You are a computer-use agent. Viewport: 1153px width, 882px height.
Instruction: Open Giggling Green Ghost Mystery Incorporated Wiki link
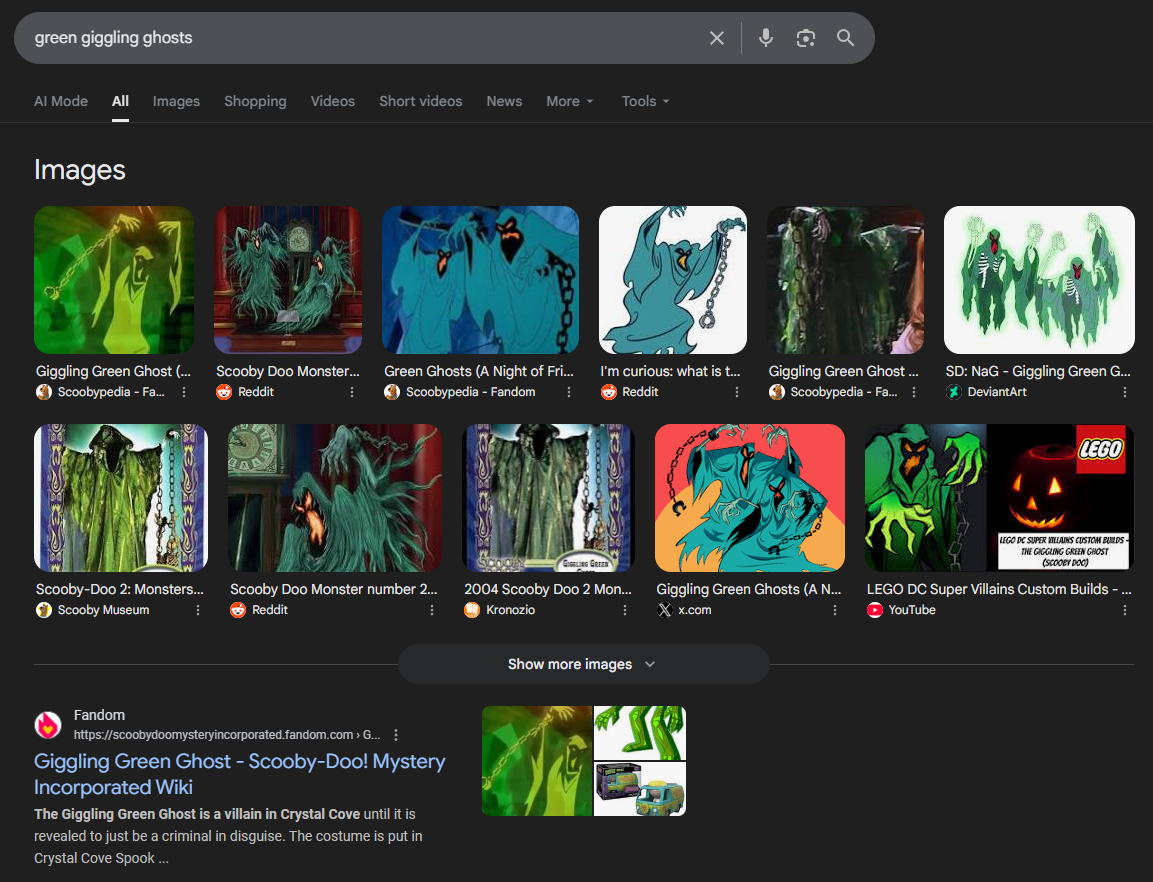click(239, 774)
